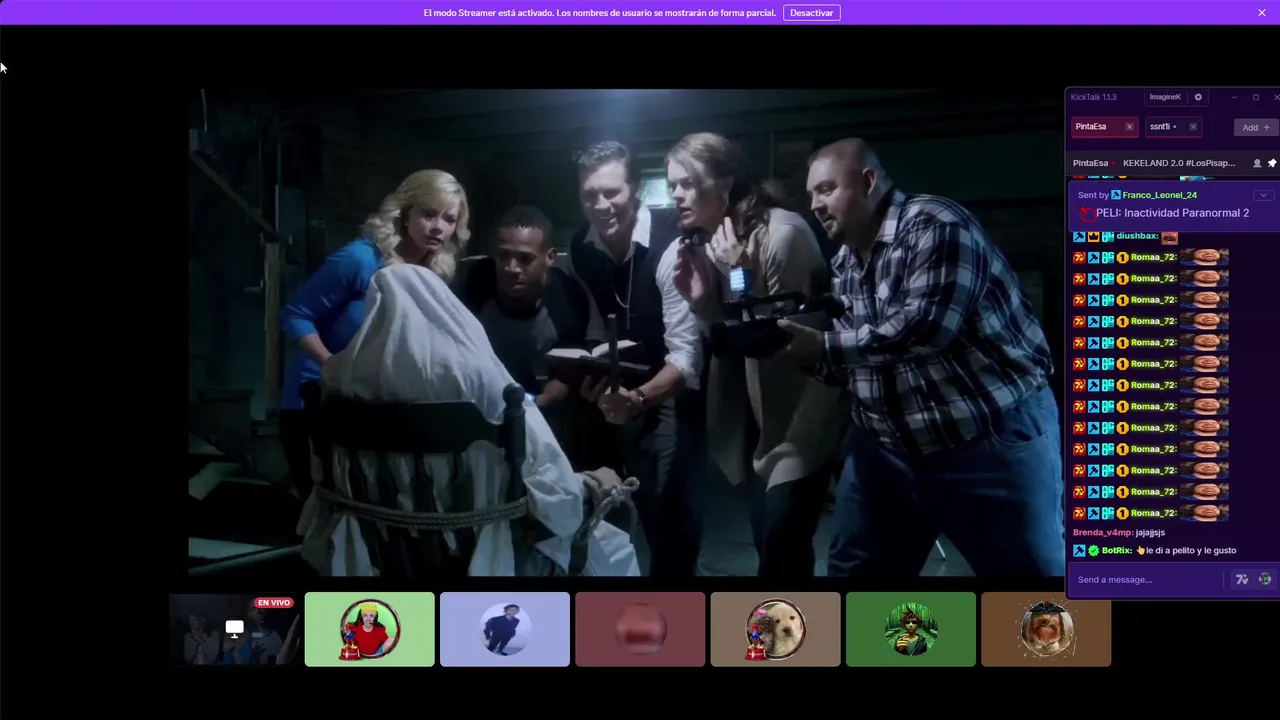This screenshot has height=720, width=1280.
Task: Open the EN VIVO live stream thumbnail
Action: 234,629
